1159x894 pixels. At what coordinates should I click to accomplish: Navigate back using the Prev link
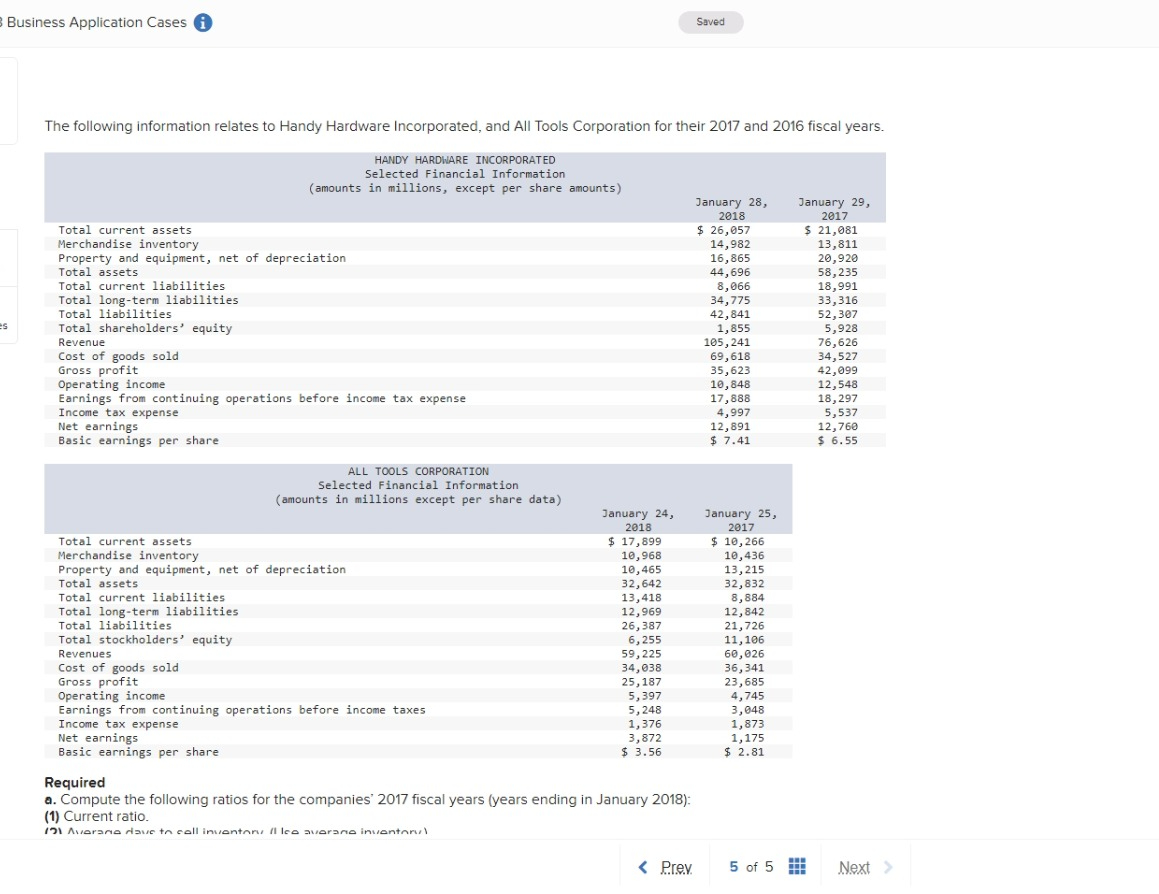tap(674, 867)
